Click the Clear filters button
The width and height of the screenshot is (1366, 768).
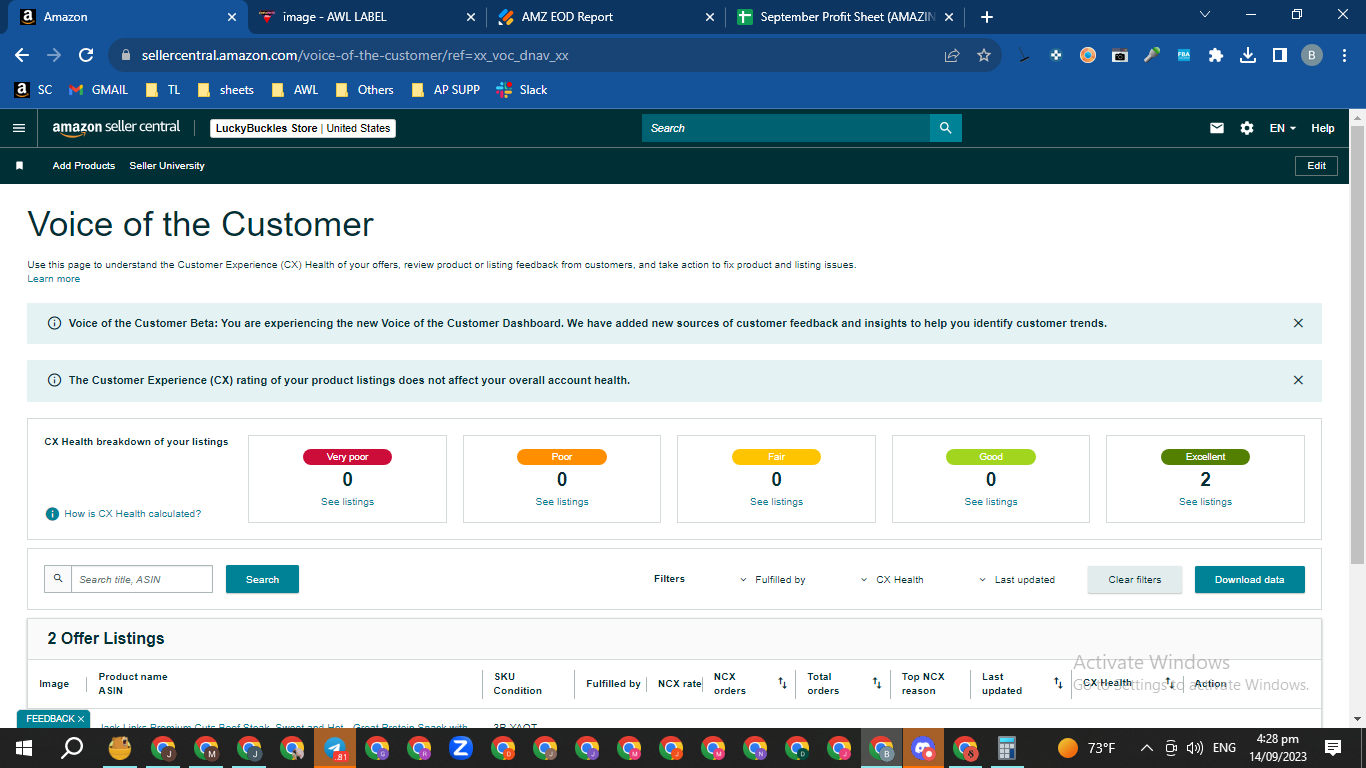(x=1135, y=580)
